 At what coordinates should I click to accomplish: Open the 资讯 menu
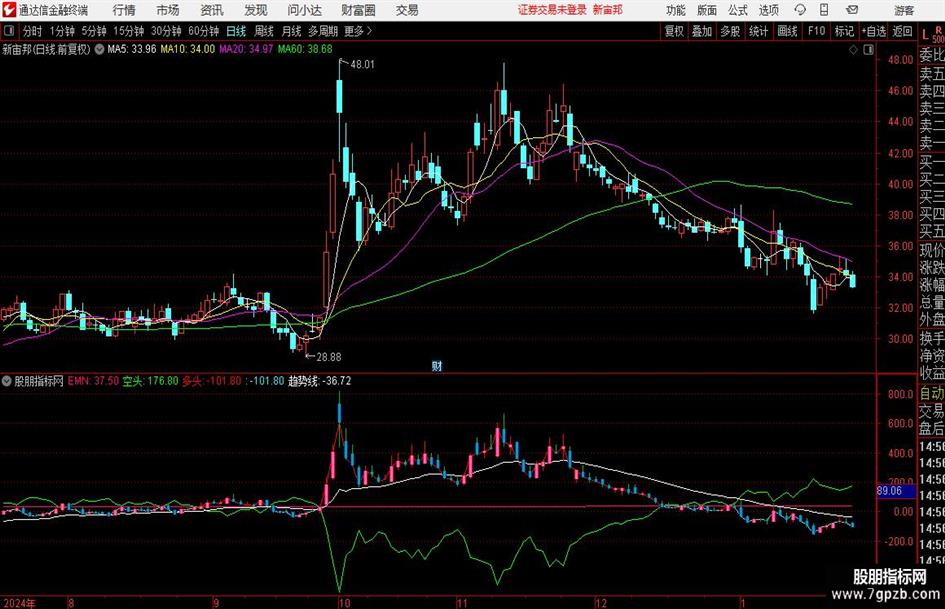[x=212, y=10]
